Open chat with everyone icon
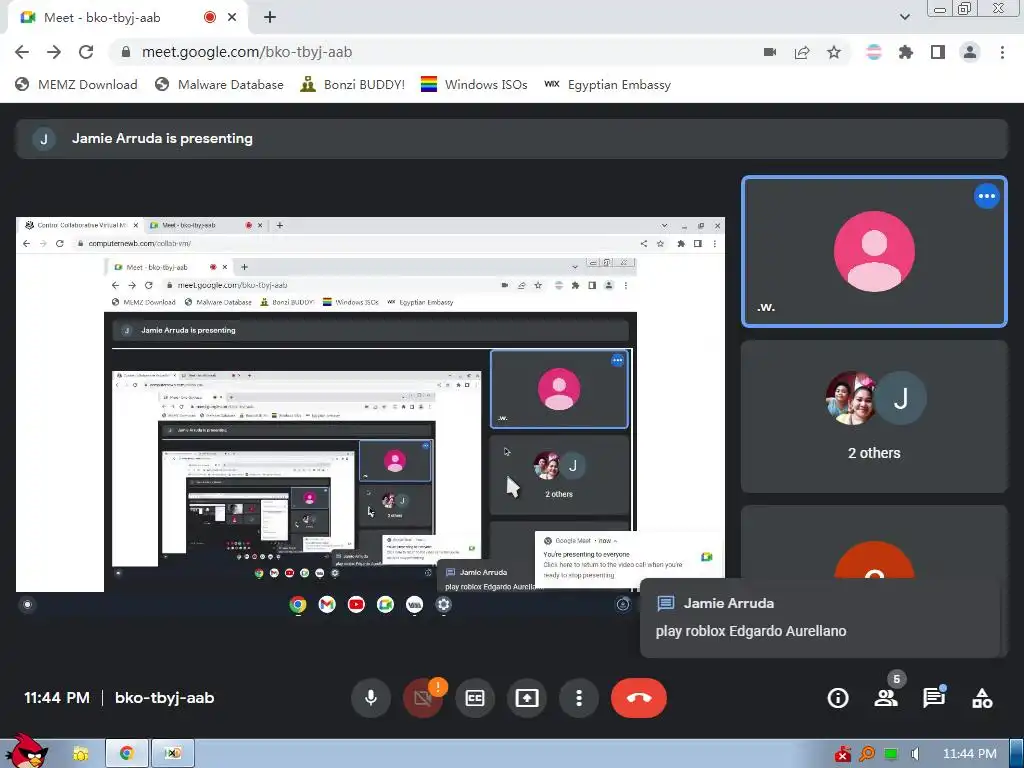The image size is (1024, 768). (934, 698)
